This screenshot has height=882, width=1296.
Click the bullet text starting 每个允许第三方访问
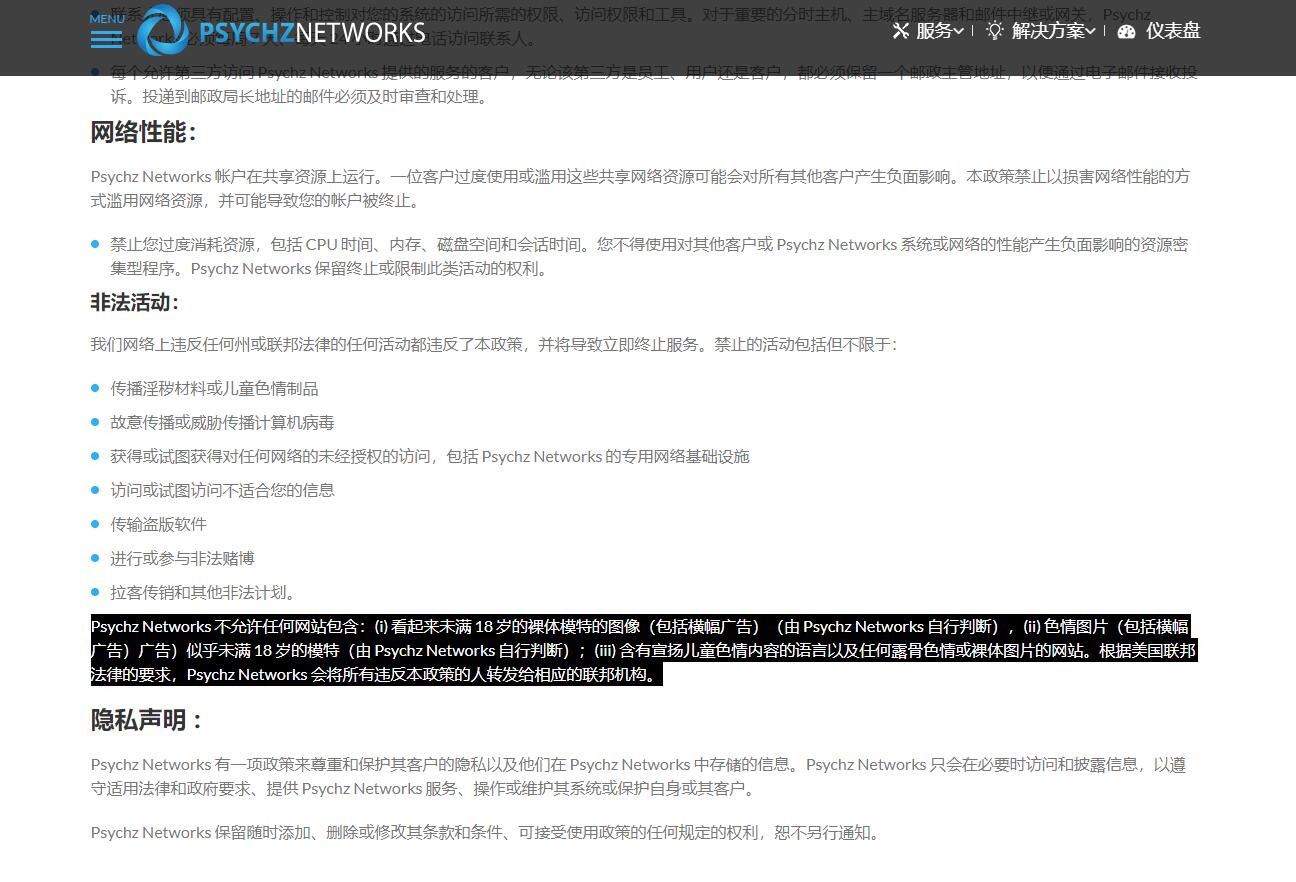(654, 84)
